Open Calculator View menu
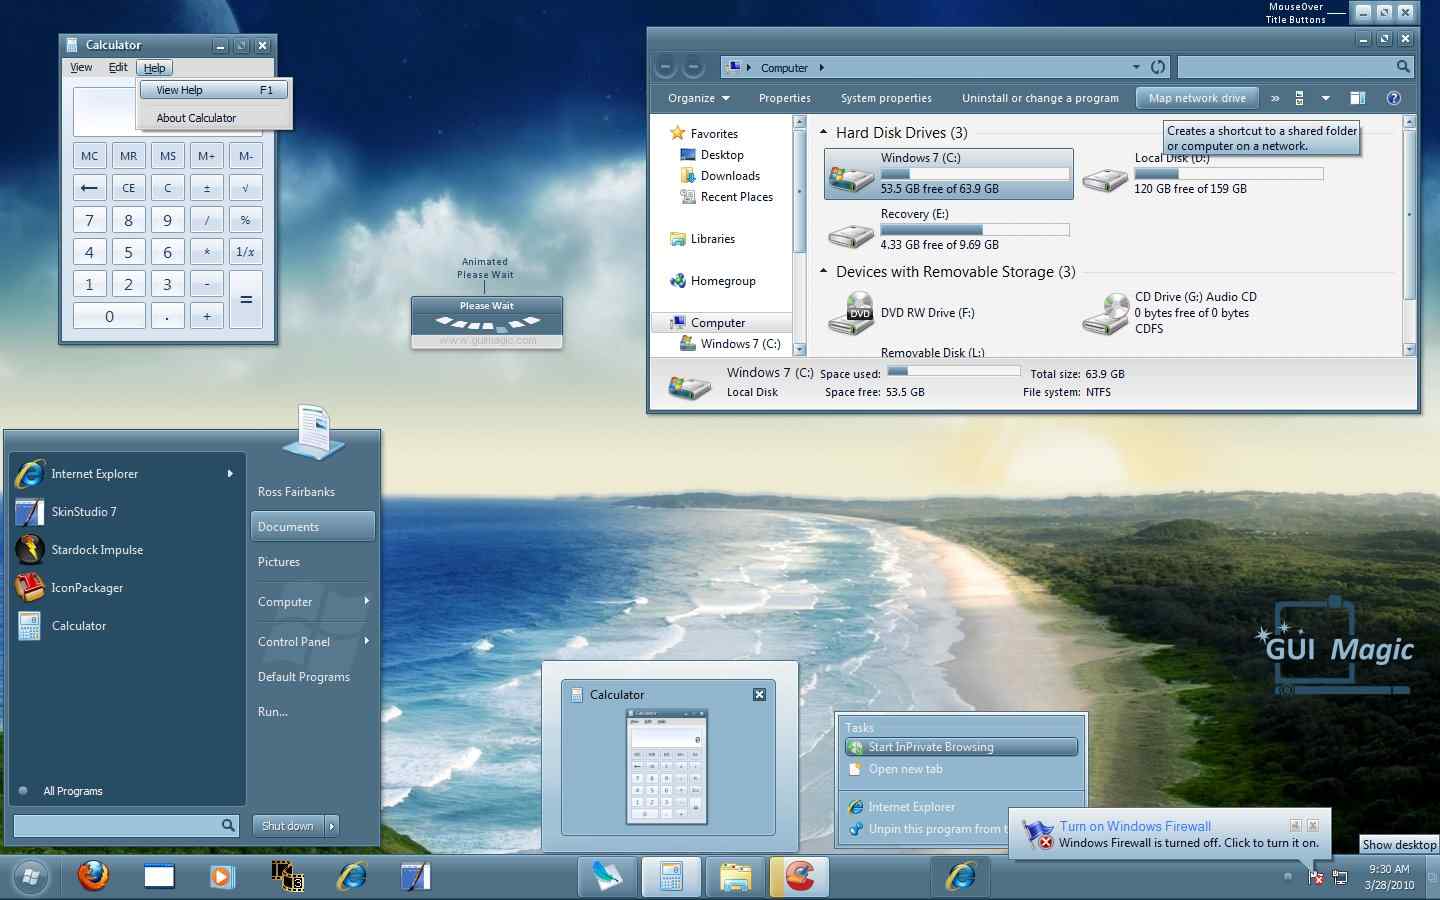 (81, 68)
